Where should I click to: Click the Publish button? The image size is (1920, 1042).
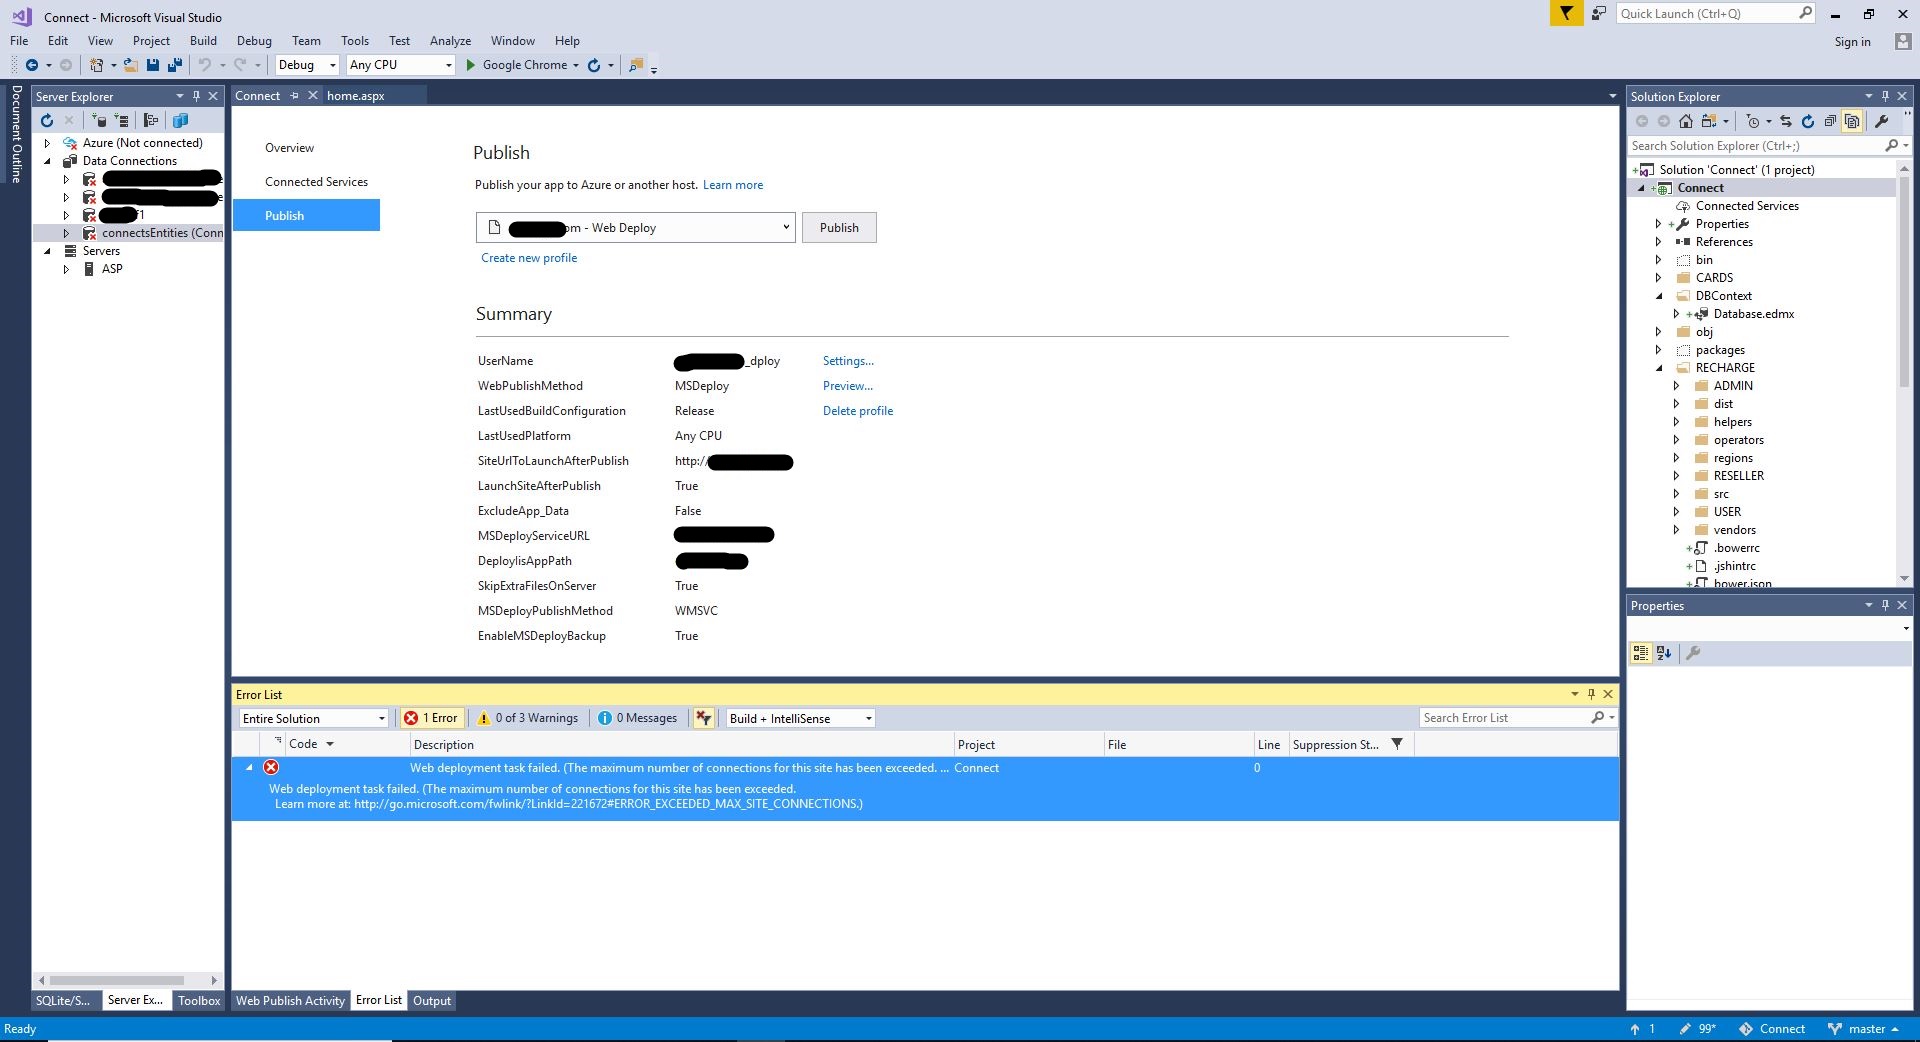click(x=839, y=228)
